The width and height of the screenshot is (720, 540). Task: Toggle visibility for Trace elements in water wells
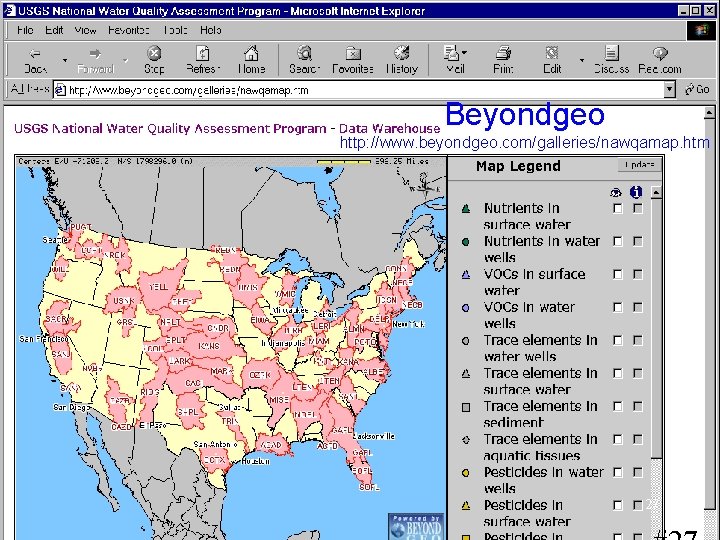618,340
